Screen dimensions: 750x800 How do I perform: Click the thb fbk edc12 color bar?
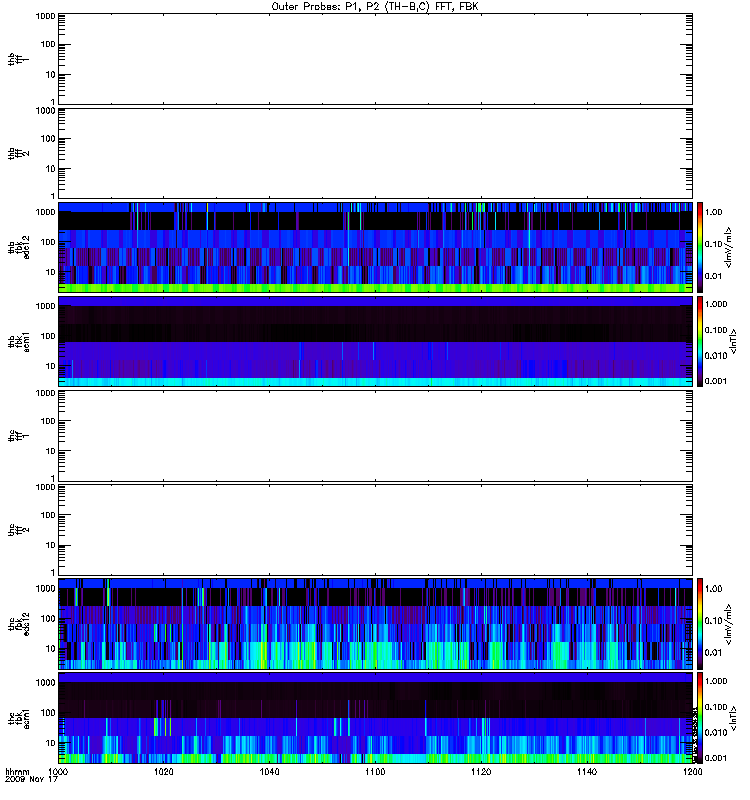click(700, 247)
